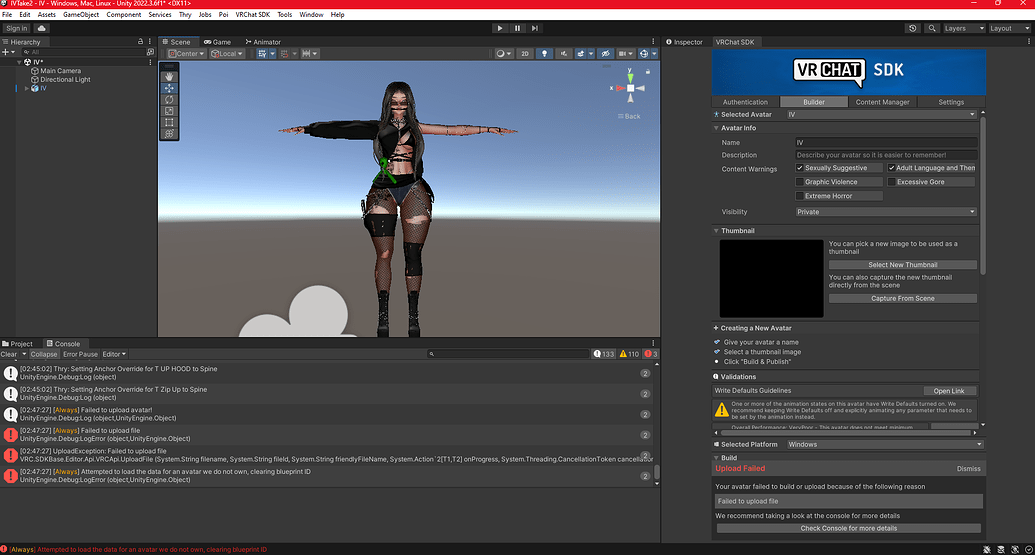The image size is (1035, 555).
Task: Toggle scene lighting with the lightbulb icon
Action: 544,54
